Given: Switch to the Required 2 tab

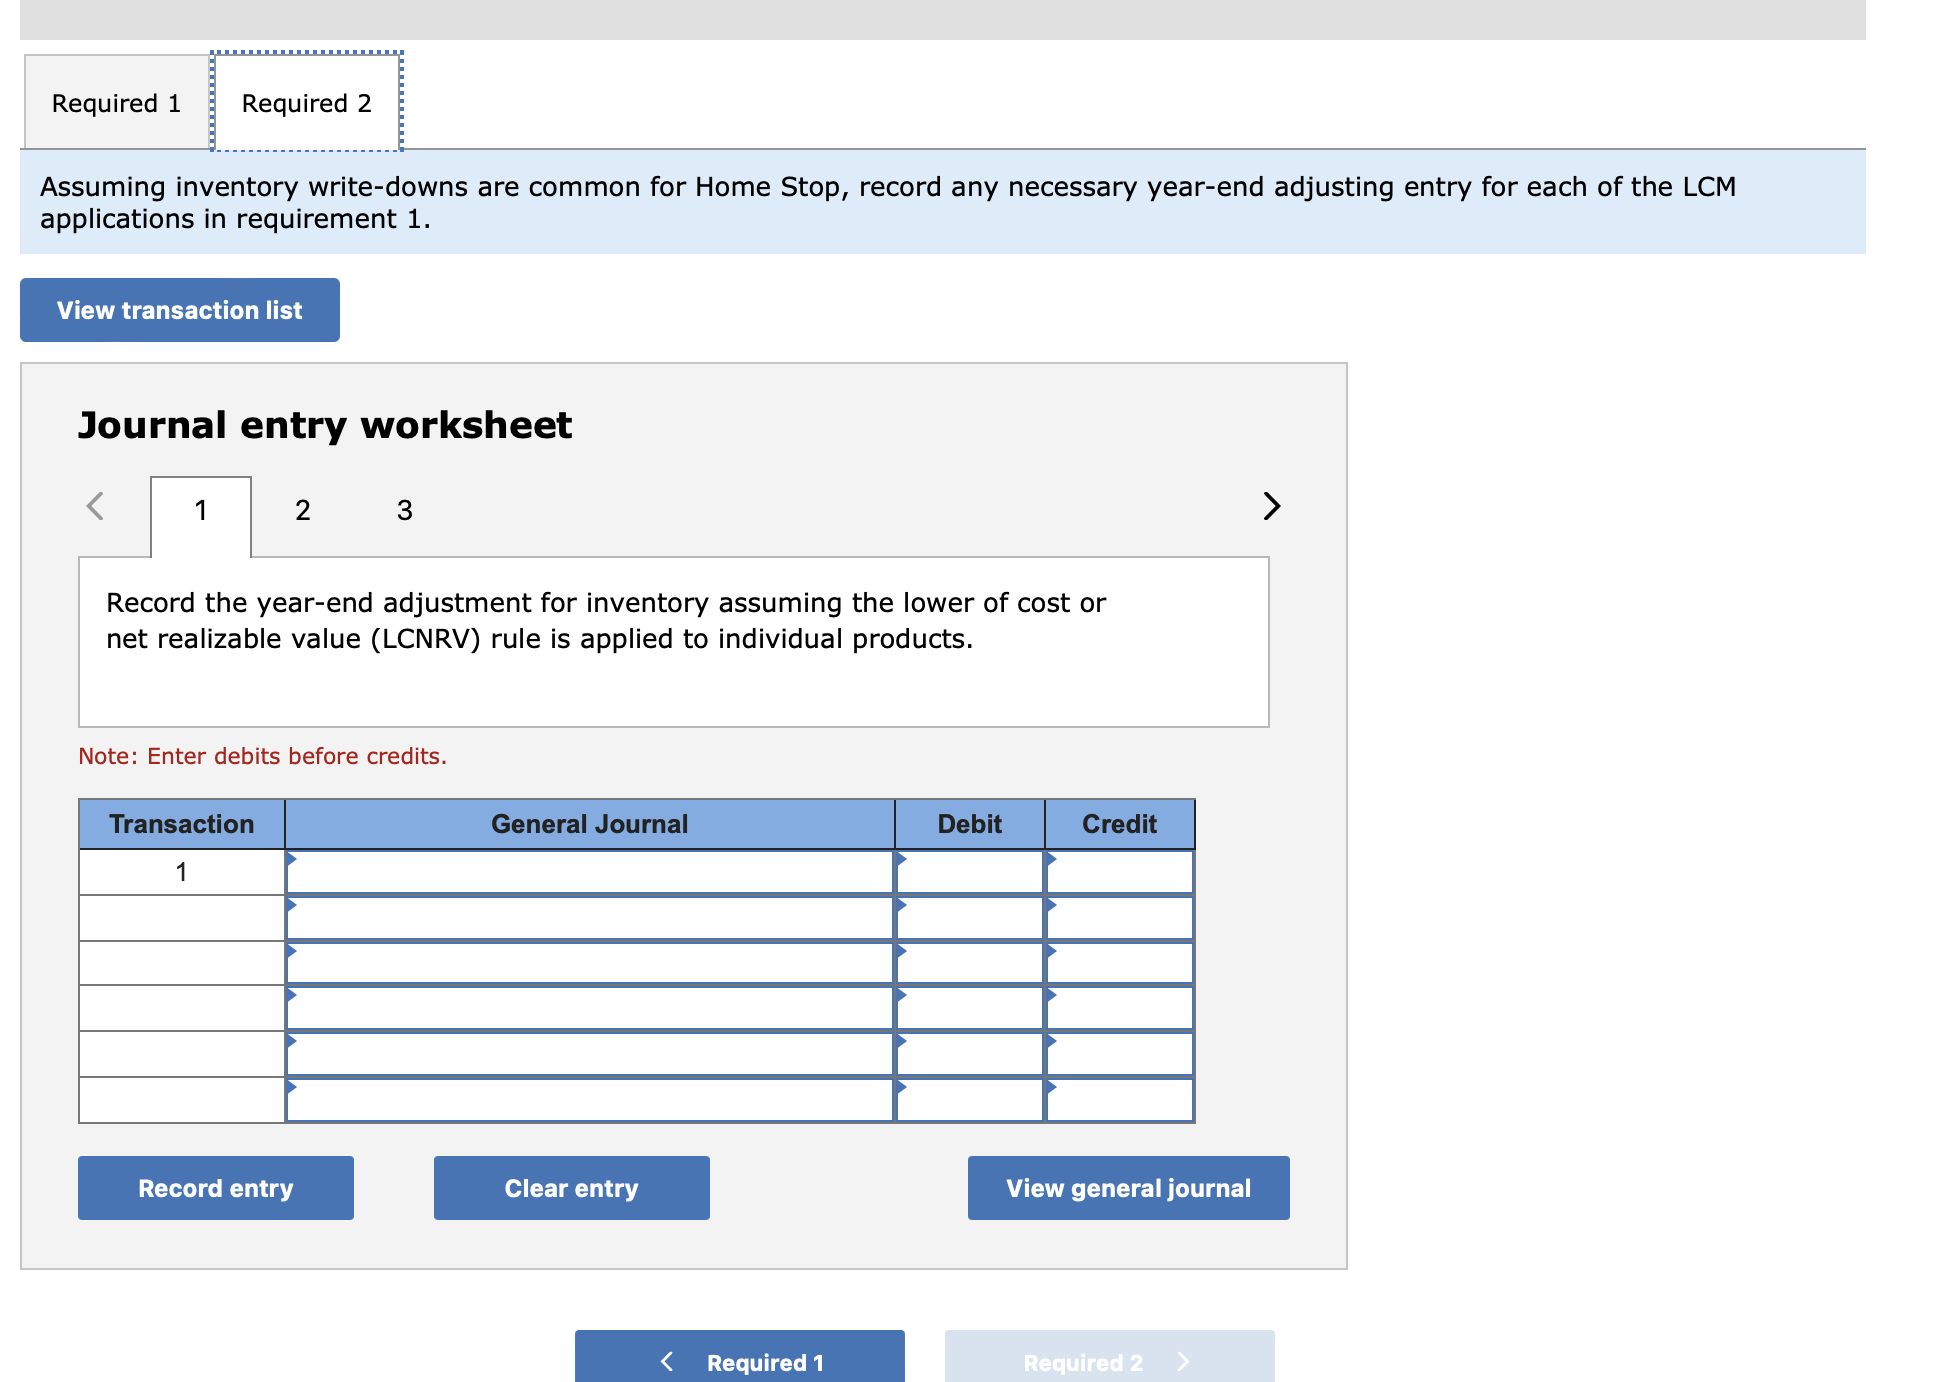Looking at the screenshot, I should pos(305,101).
